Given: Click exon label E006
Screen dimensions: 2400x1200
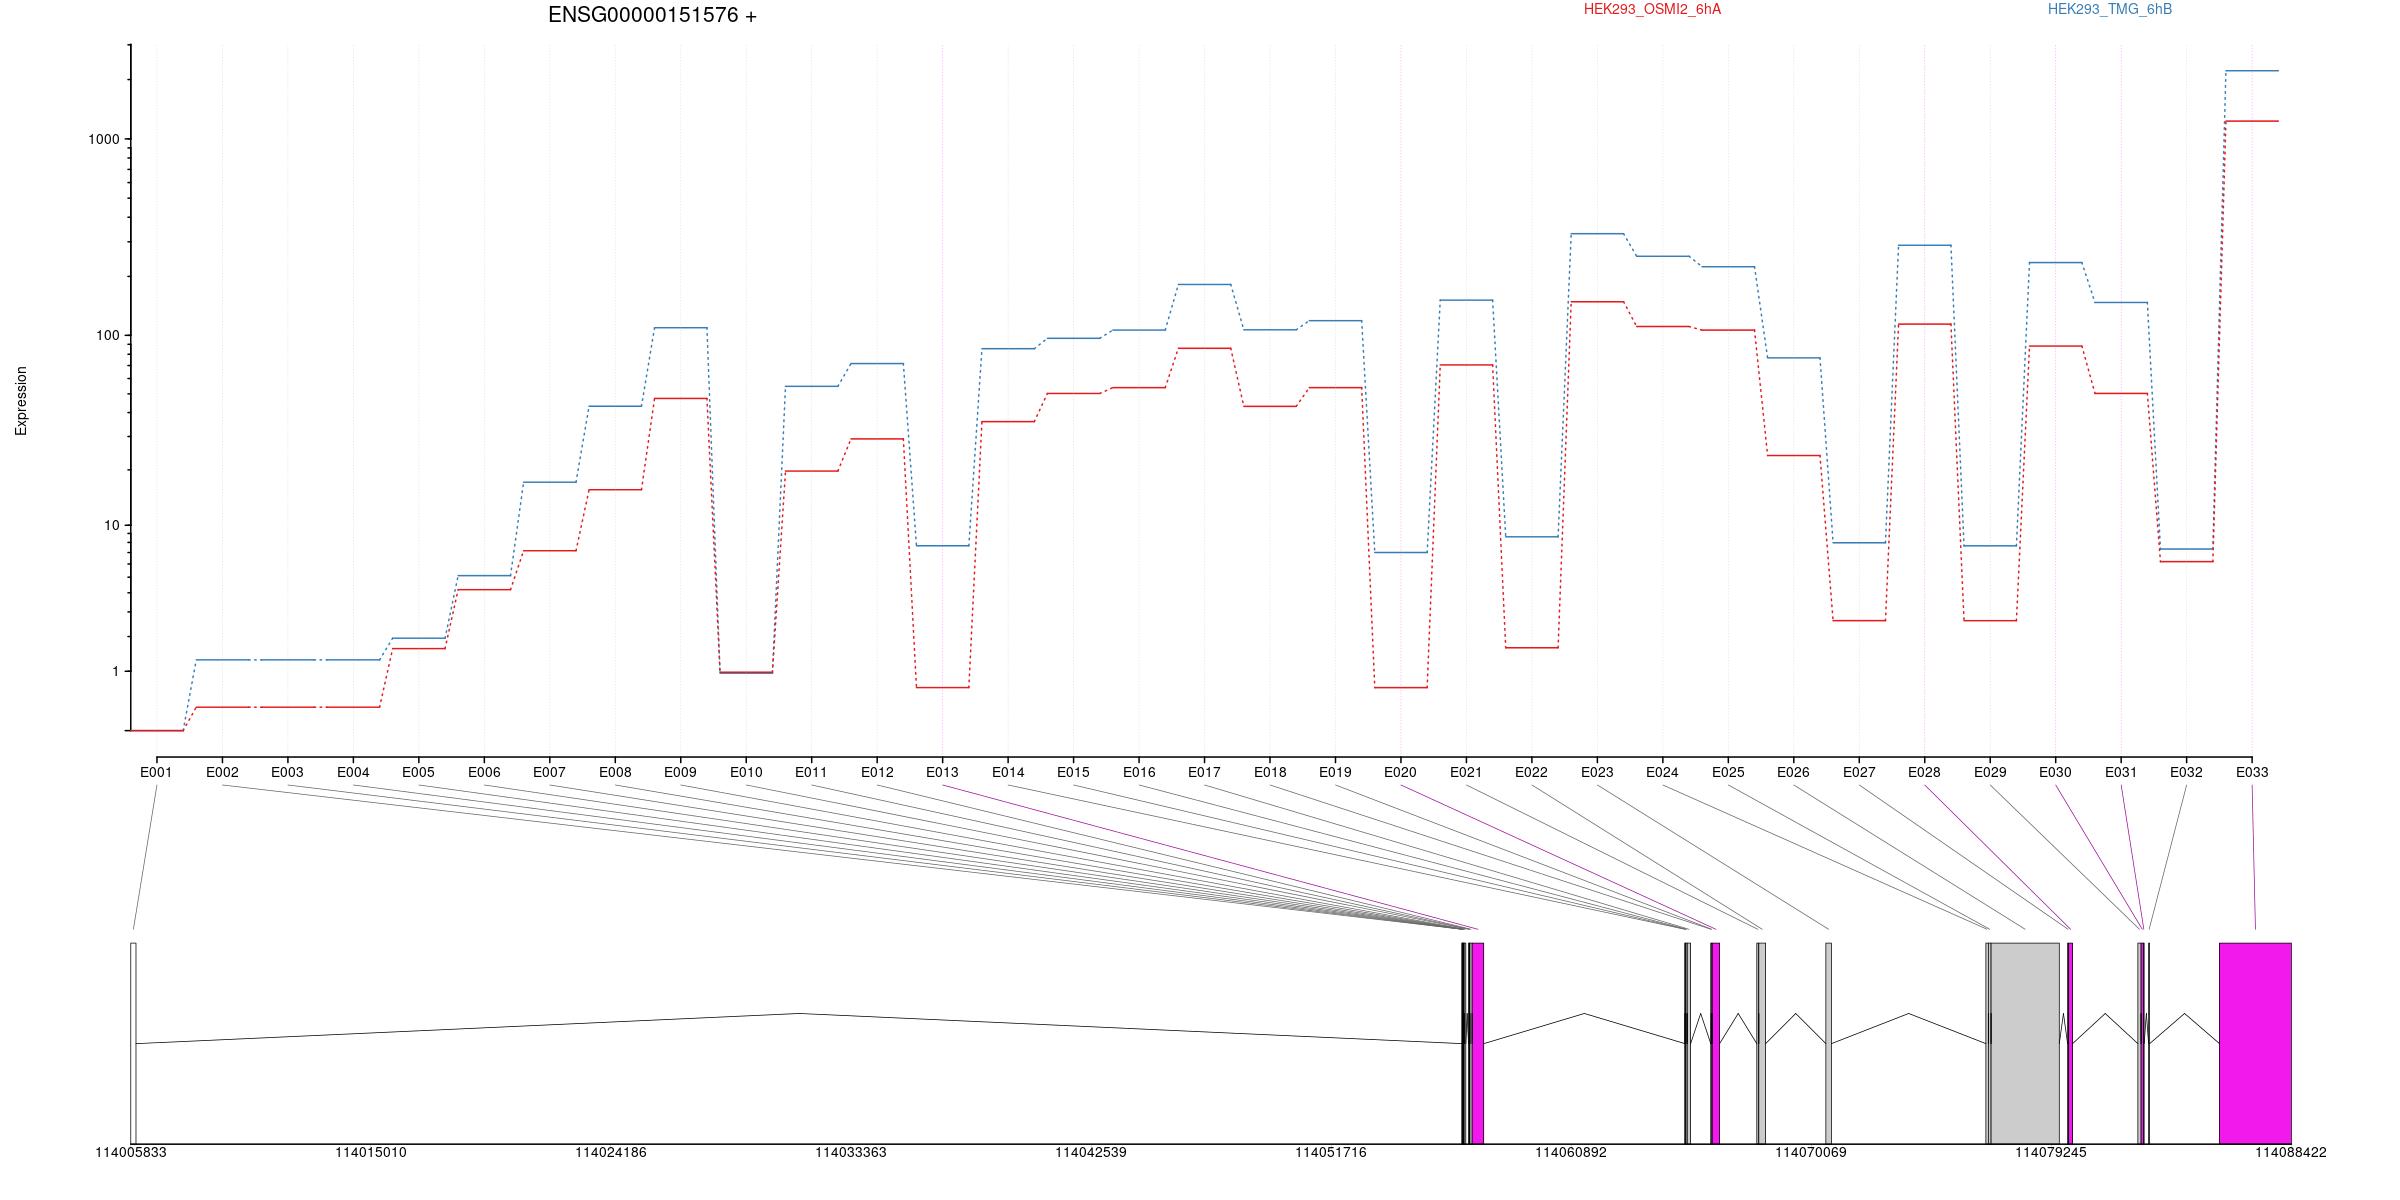Looking at the screenshot, I should (484, 772).
